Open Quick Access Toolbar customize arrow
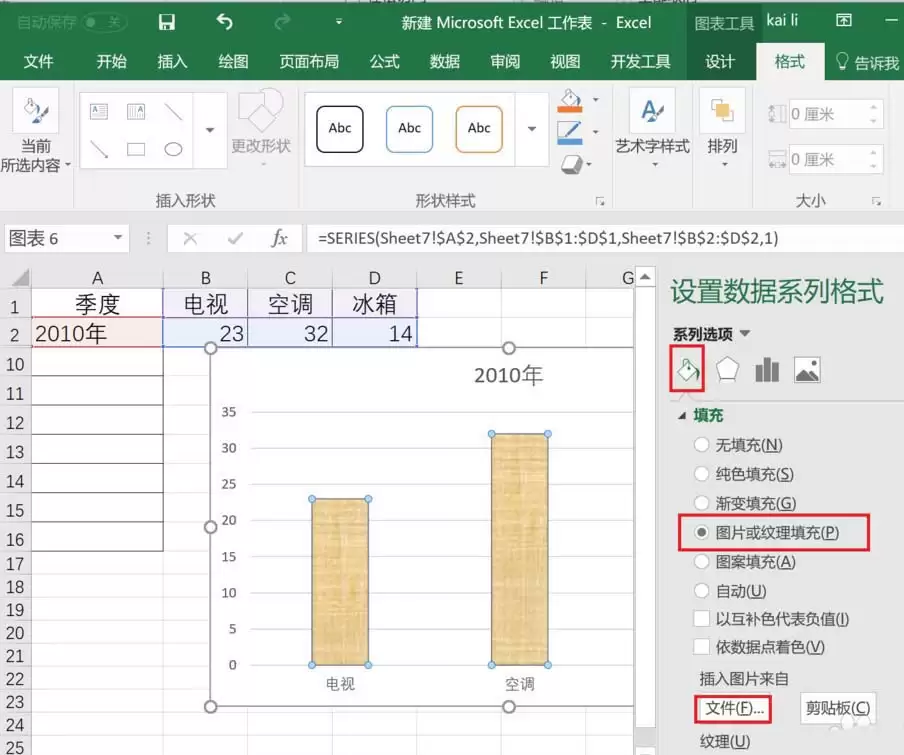Image resolution: width=904 pixels, height=755 pixels. point(339,22)
